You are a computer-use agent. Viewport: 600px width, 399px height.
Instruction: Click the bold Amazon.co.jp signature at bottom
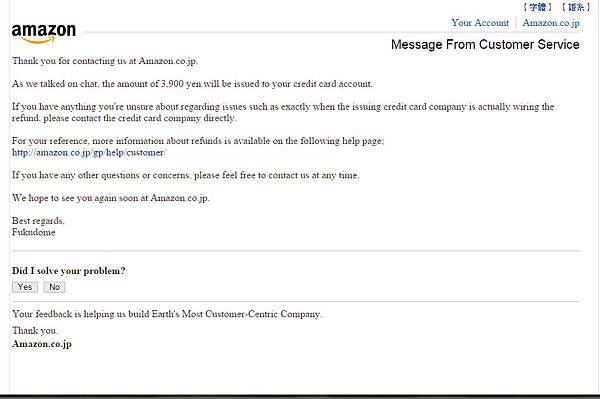pos(42,344)
